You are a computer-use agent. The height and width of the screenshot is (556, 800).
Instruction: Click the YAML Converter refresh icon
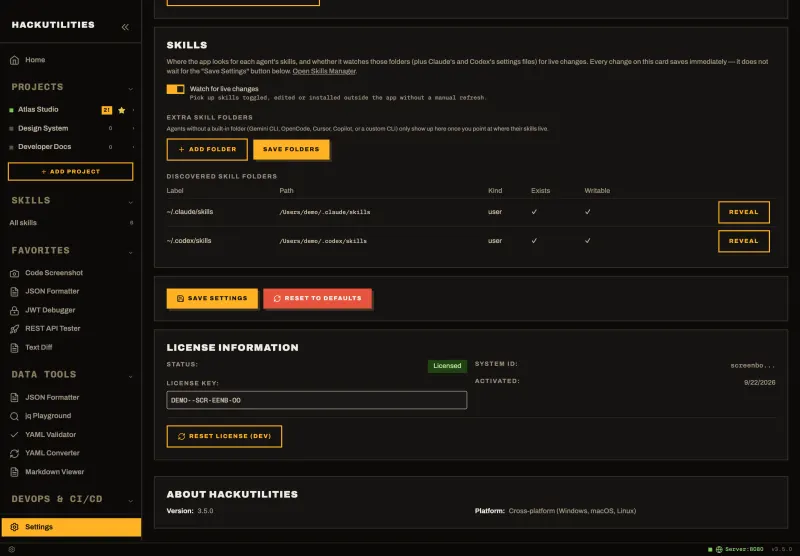(14, 453)
